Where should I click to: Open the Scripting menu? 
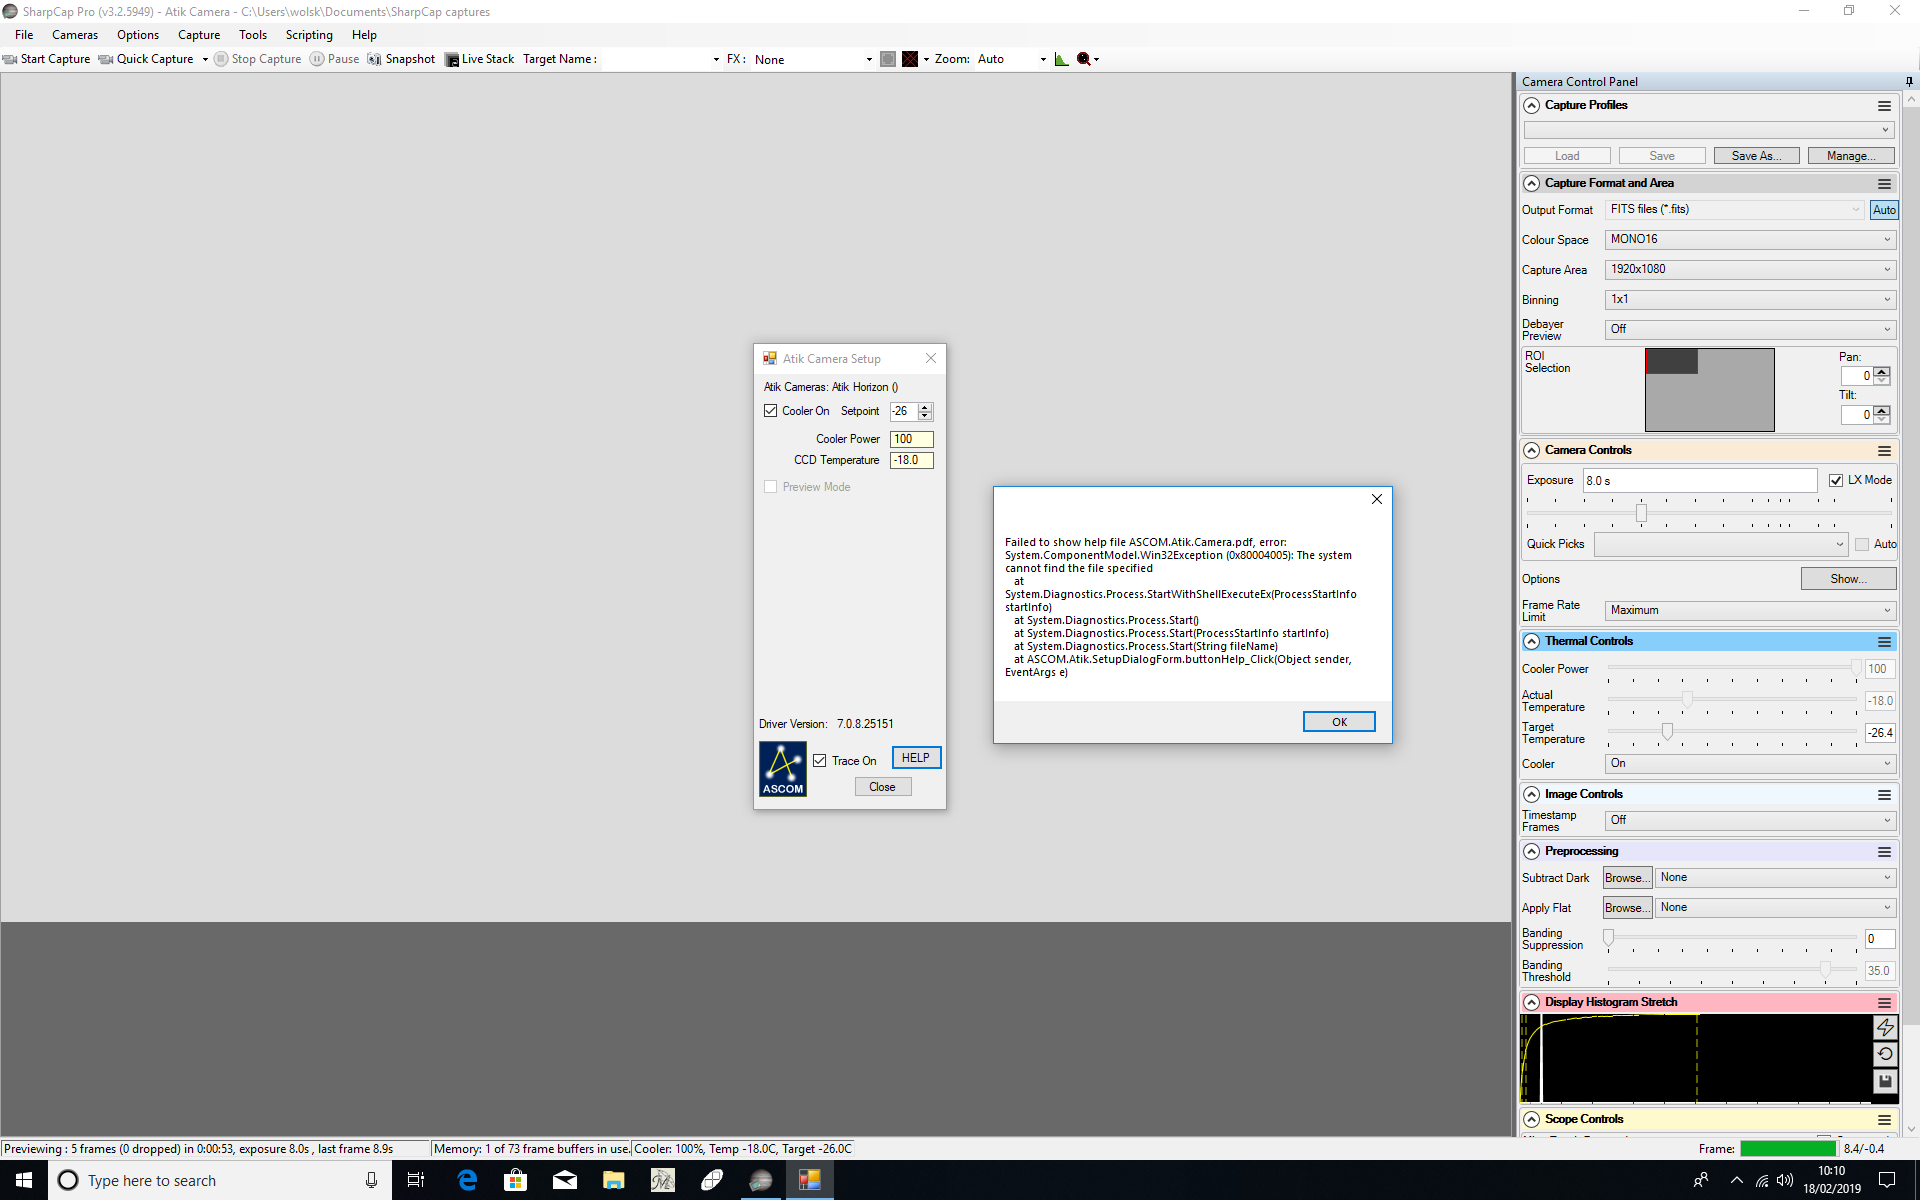[x=309, y=35]
